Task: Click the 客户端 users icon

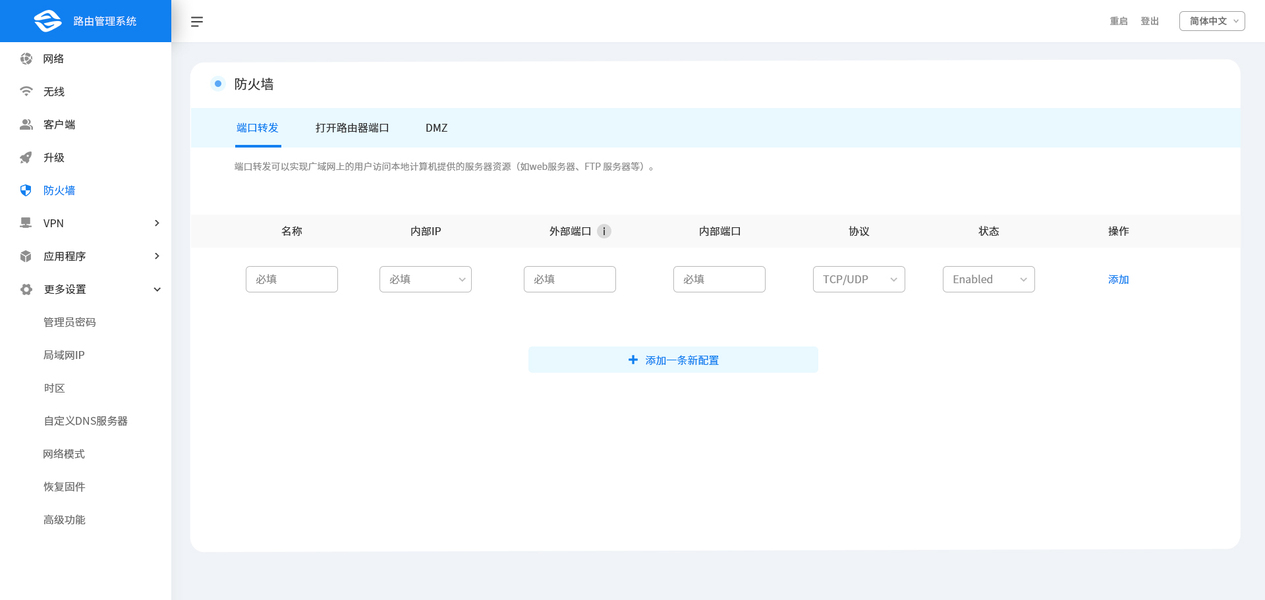Action: pyautogui.click(x=26, y=124)
